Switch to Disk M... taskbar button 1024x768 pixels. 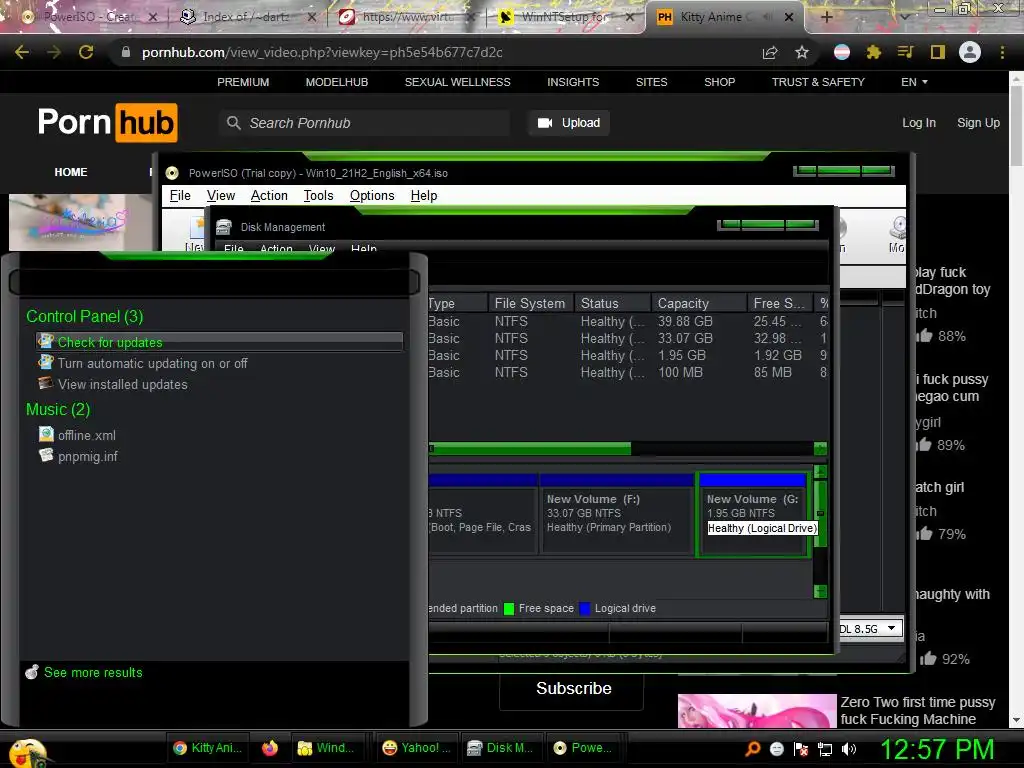click(502, 748)
